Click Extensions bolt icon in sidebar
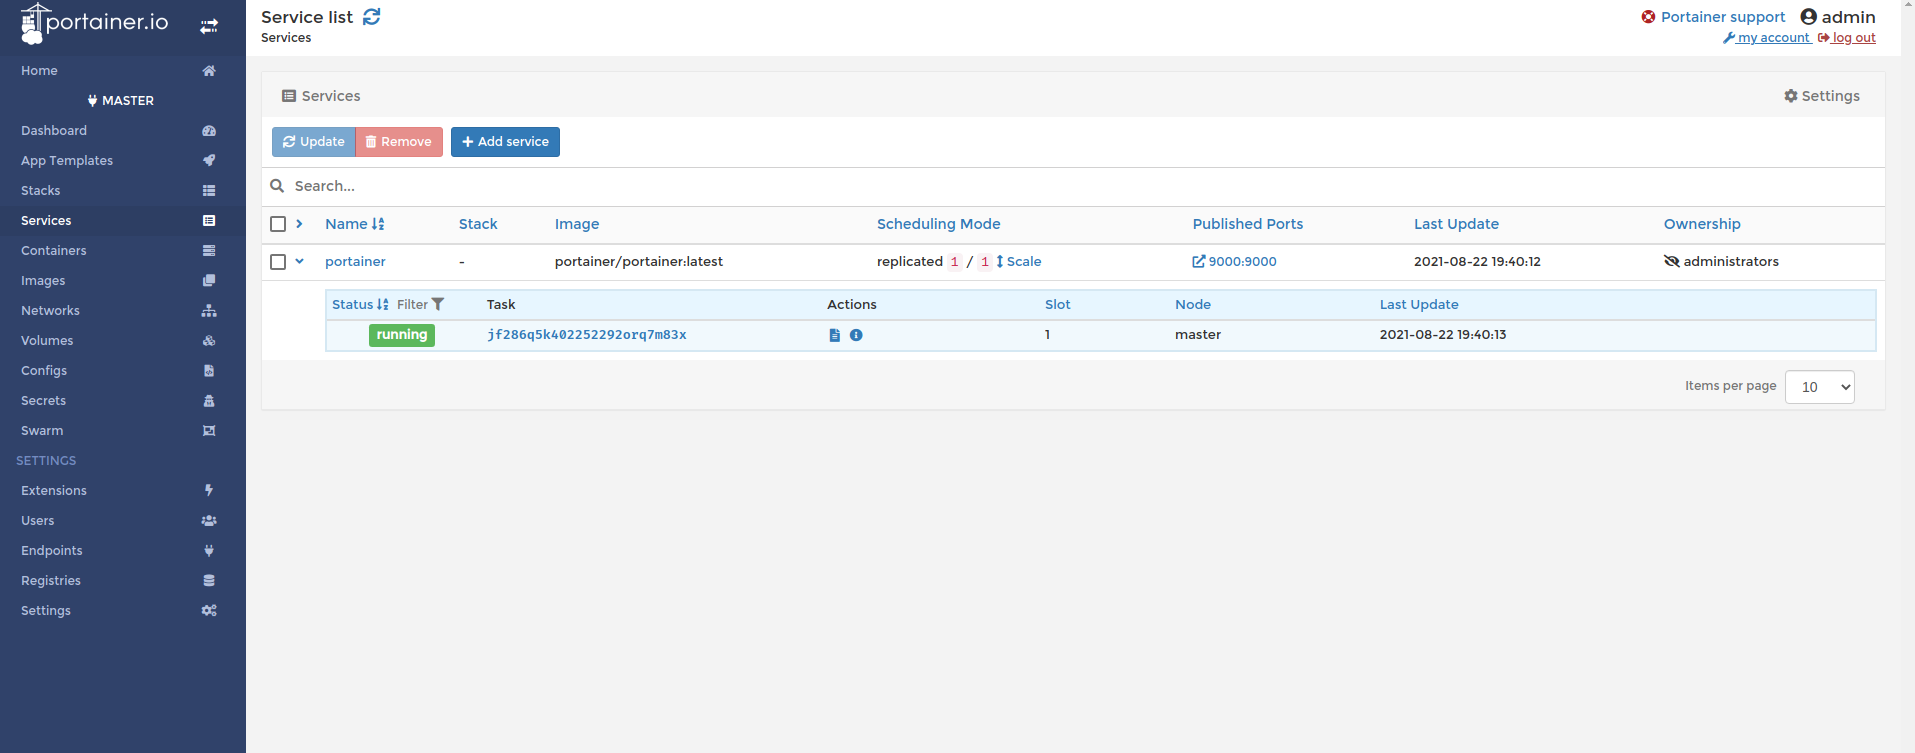Viewport: 1915px width, 753px height. pyautogui.click(x=209, y=491)
